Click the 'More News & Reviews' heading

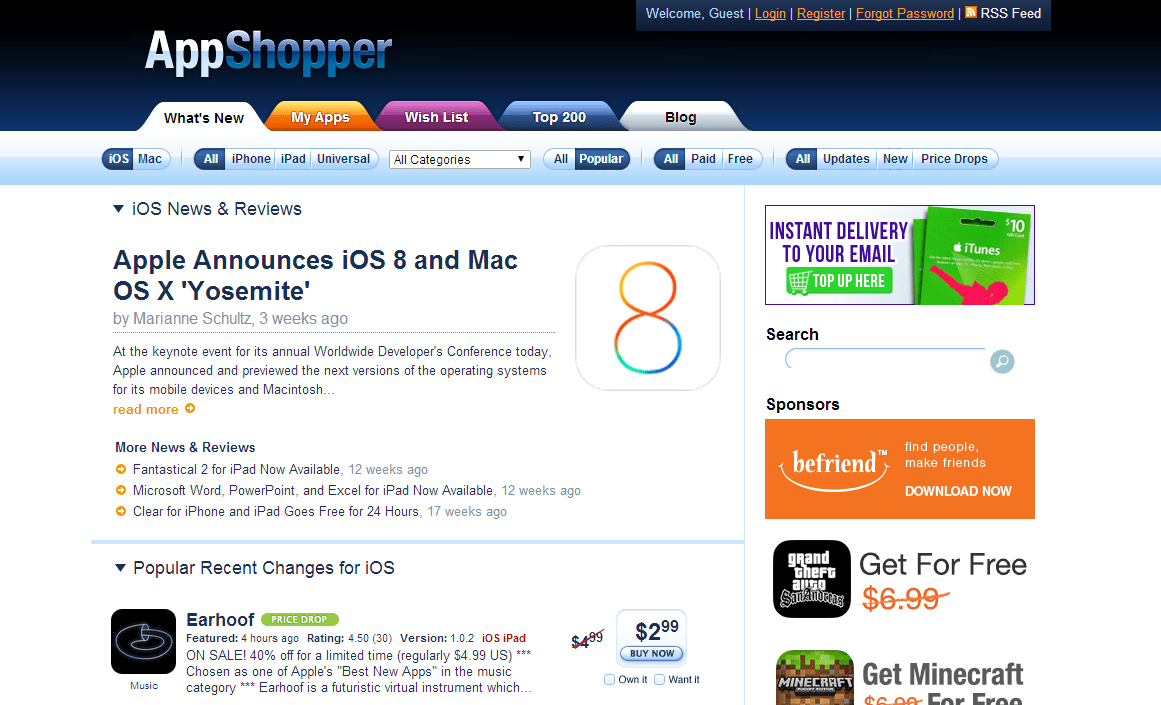185,447
